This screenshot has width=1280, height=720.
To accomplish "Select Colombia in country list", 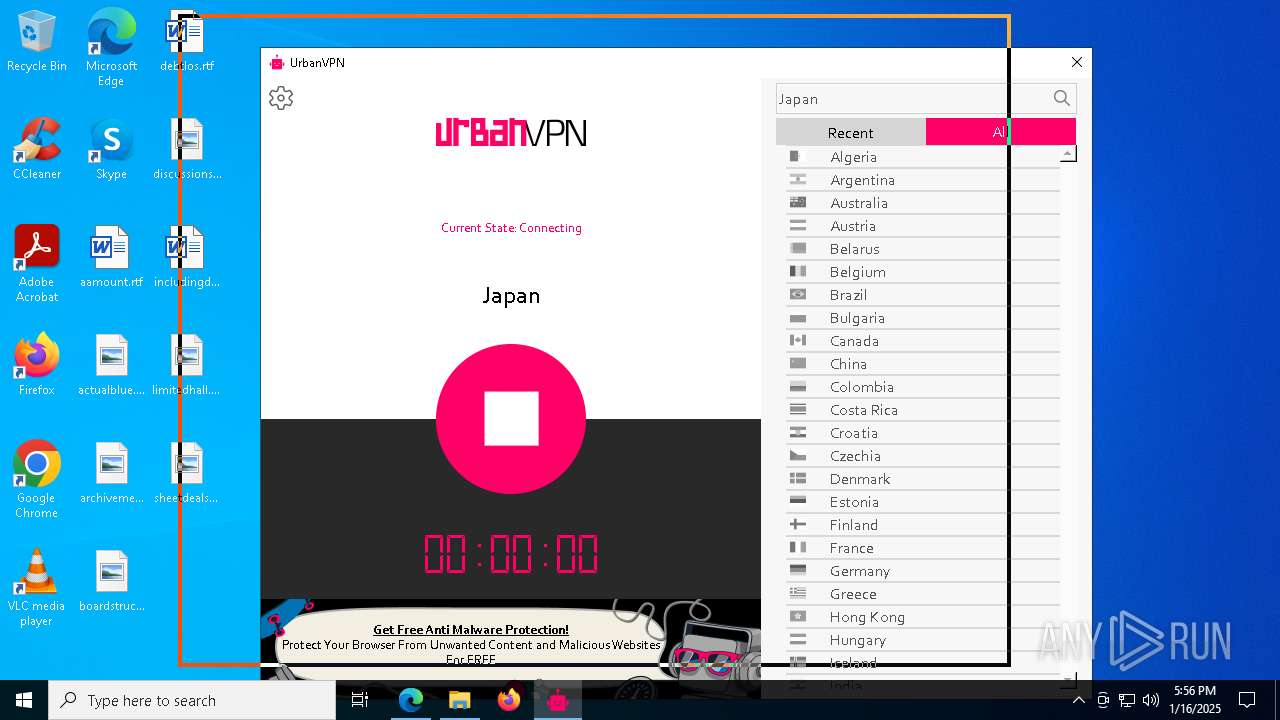I will (923, 387).
